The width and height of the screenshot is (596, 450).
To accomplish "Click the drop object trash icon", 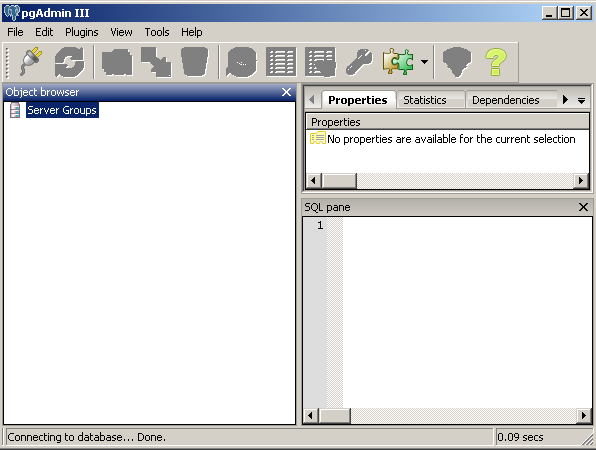I will 195,62.
